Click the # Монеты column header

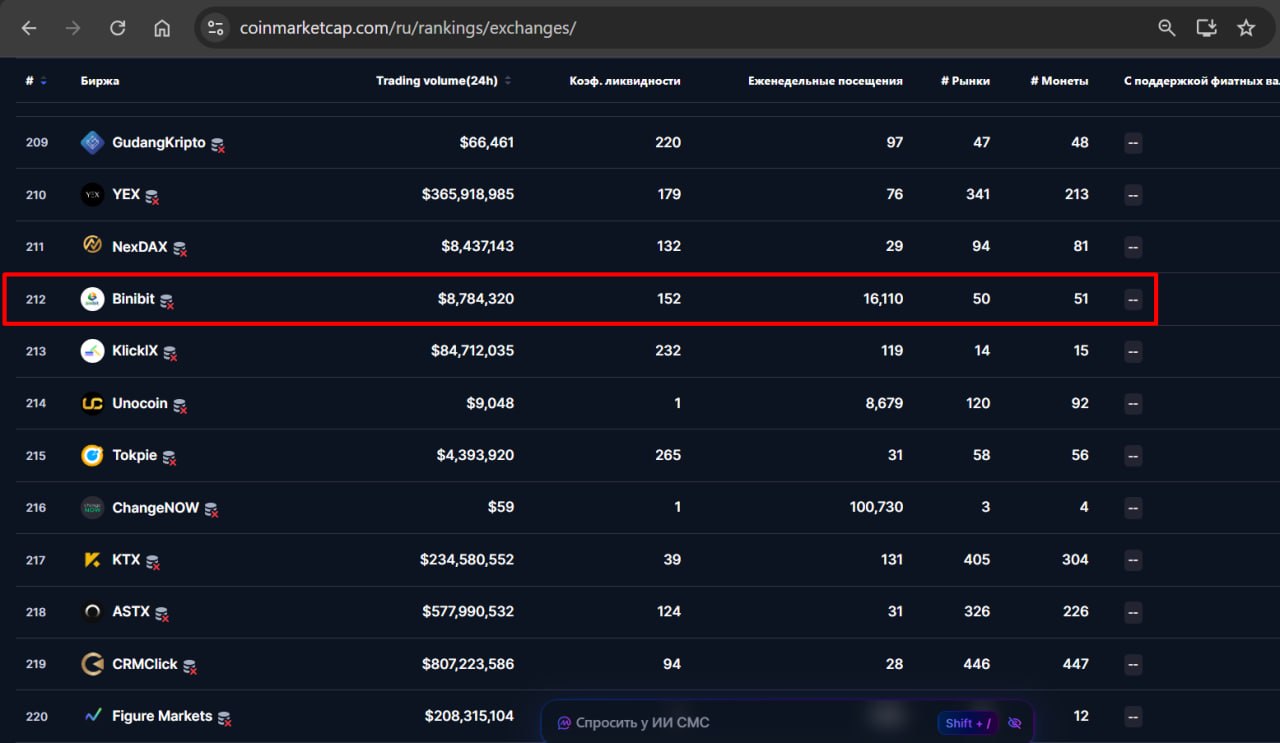click(x=1059, y=81)
